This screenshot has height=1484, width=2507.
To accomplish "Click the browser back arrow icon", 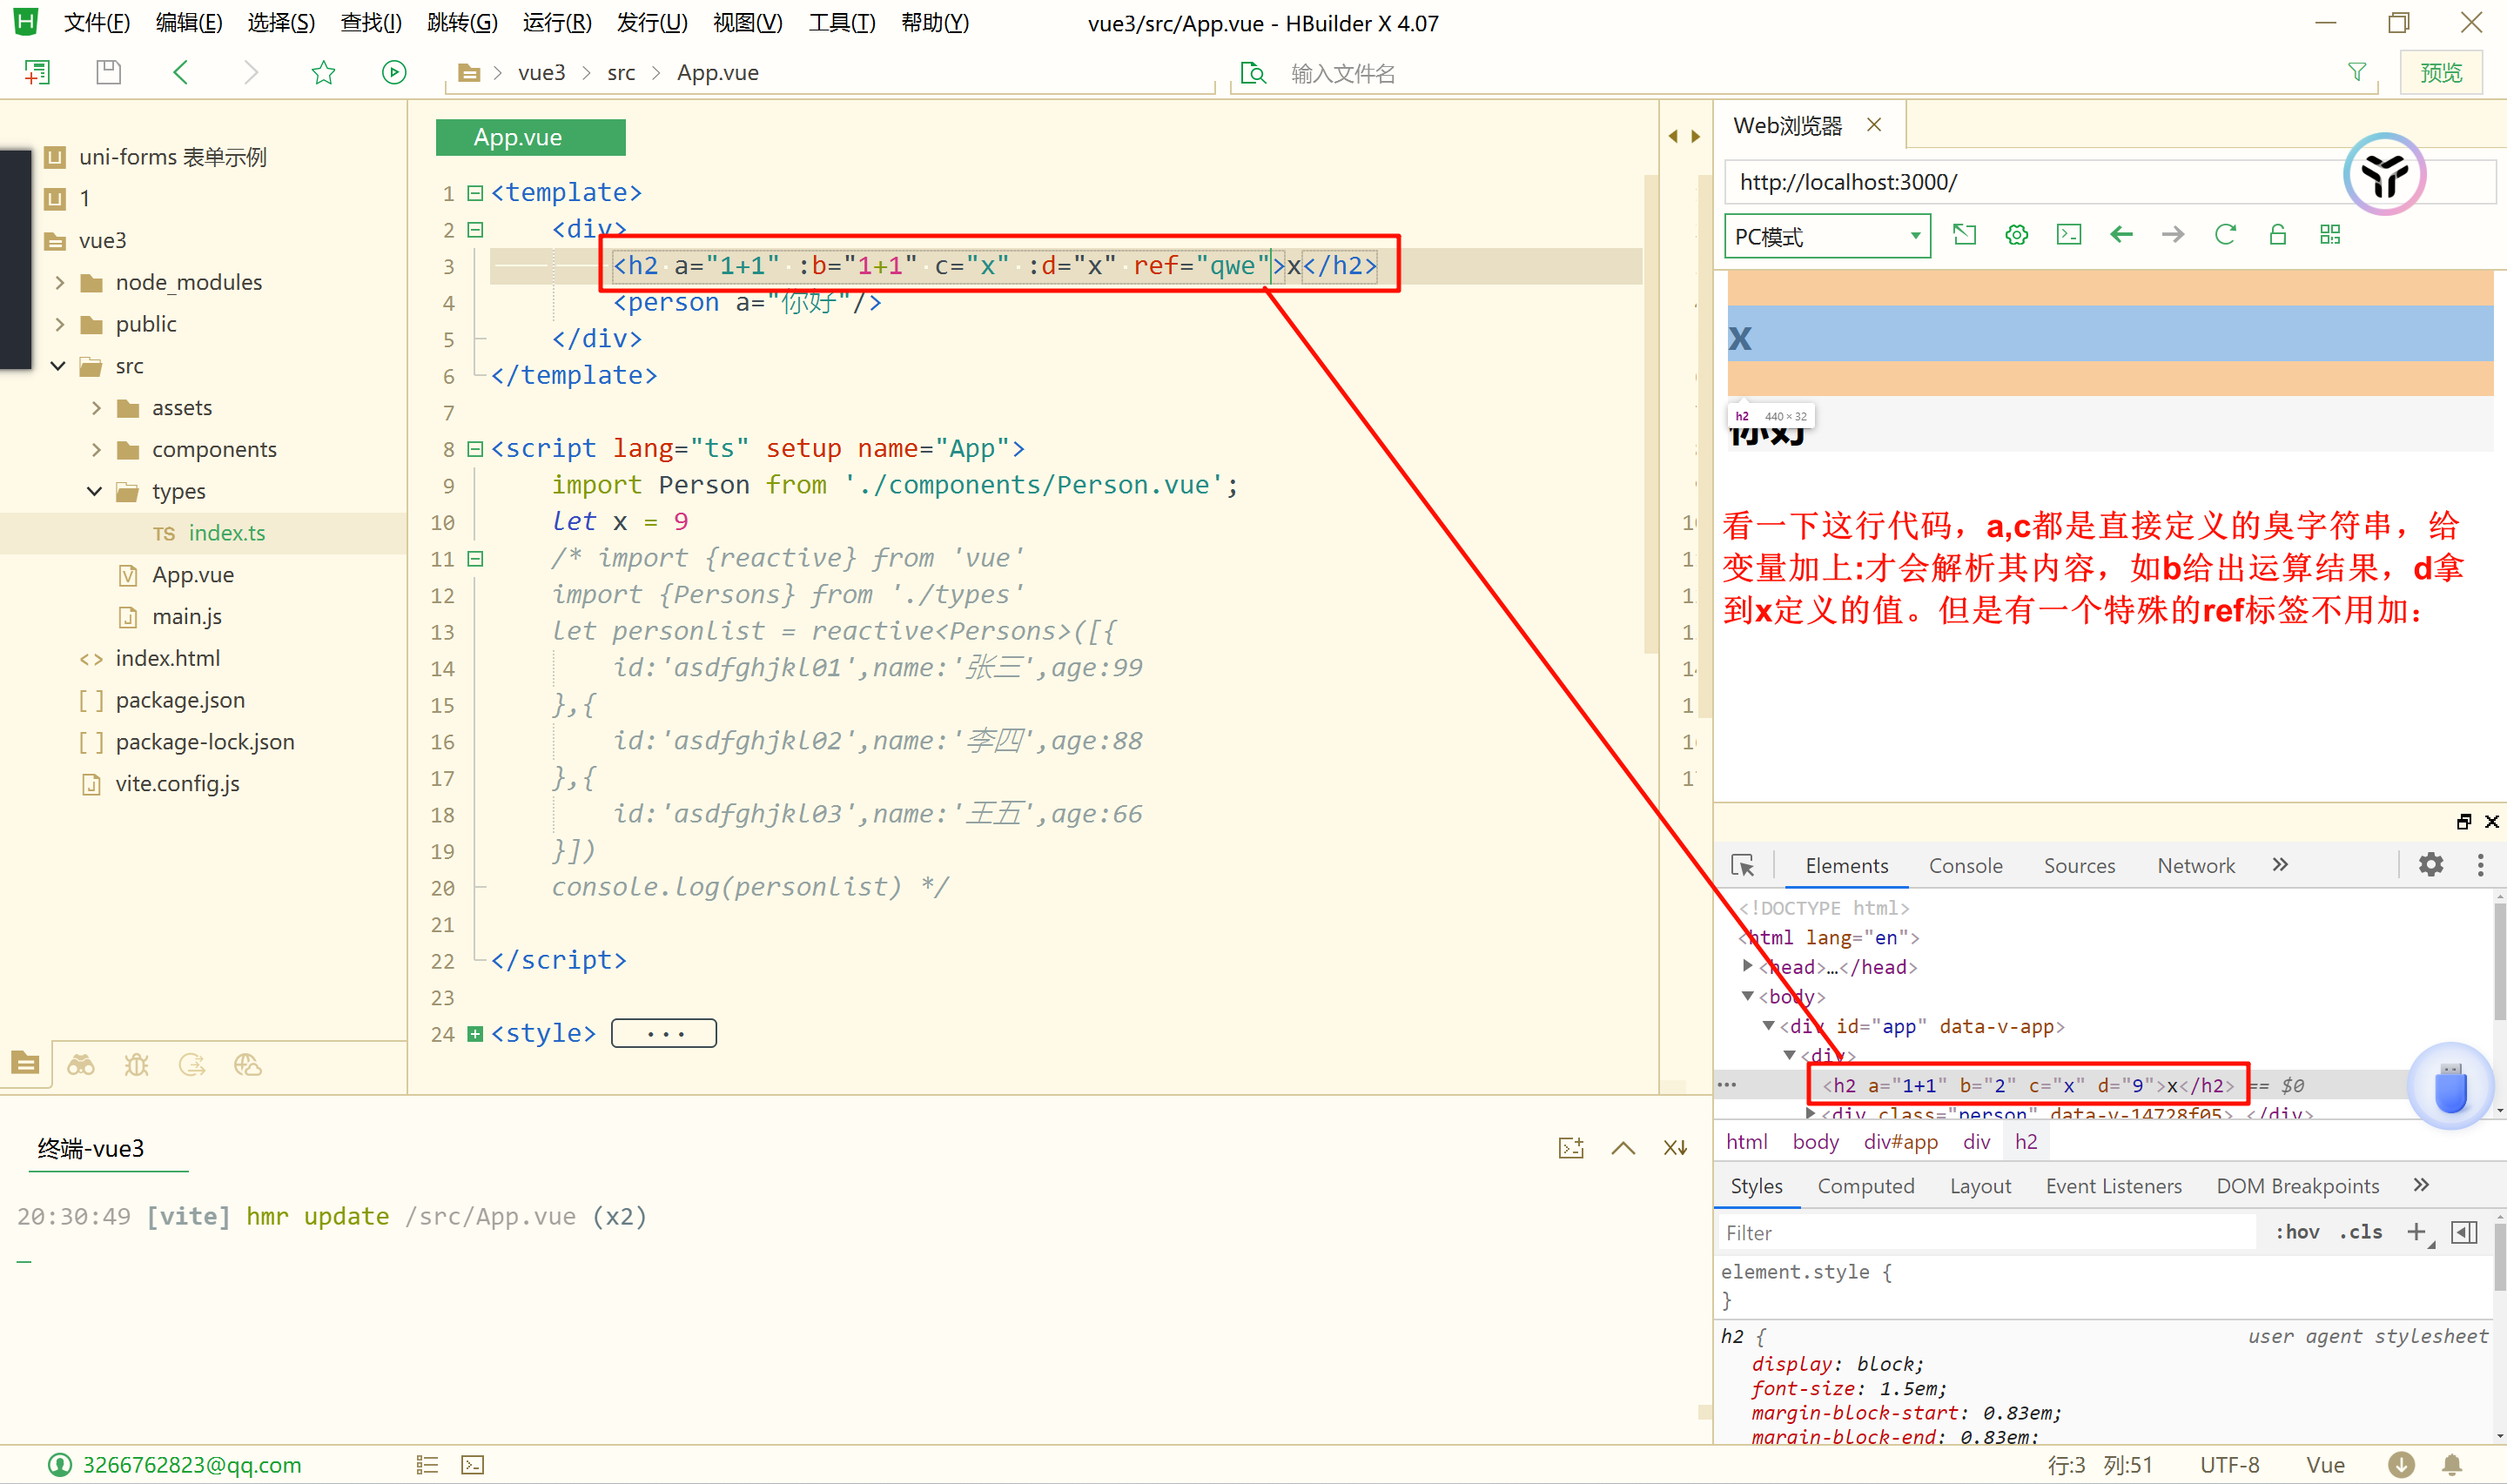I will click(x=2121, y=235).
